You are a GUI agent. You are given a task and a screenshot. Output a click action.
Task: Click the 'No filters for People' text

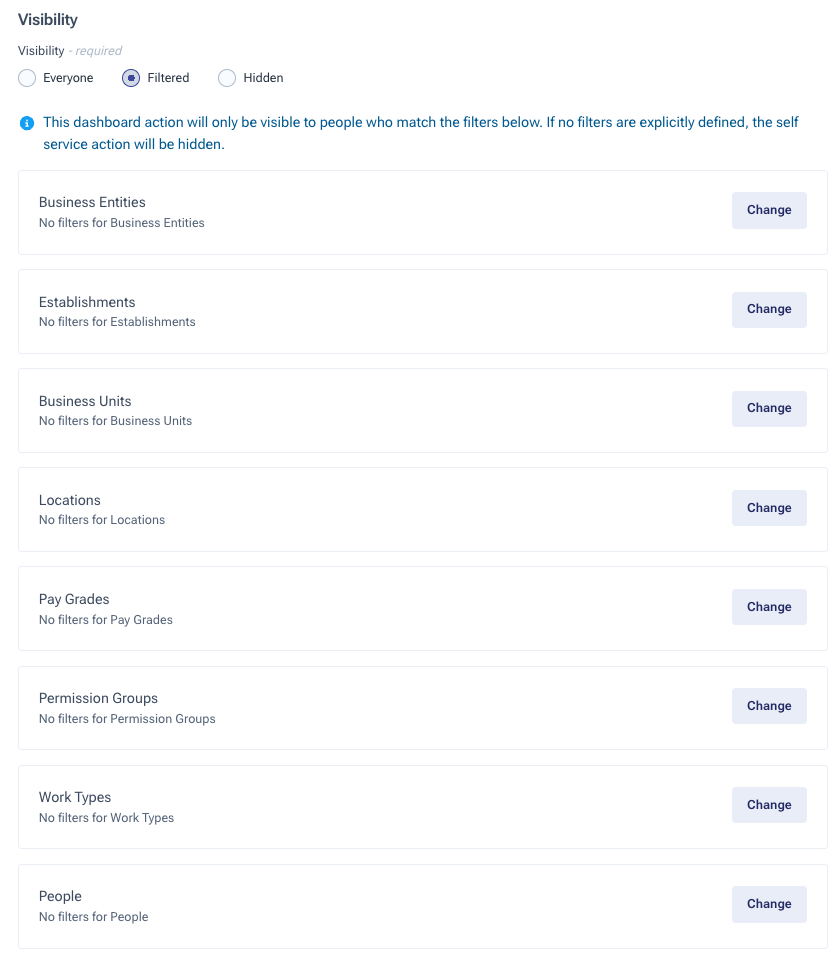point(93,917)
